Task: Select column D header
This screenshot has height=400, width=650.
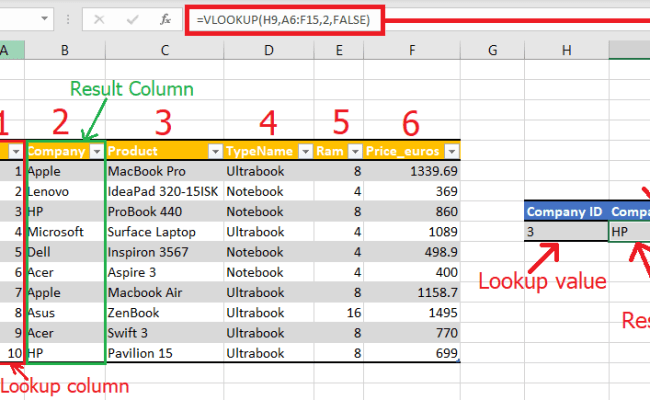Action: coord(269,50)
